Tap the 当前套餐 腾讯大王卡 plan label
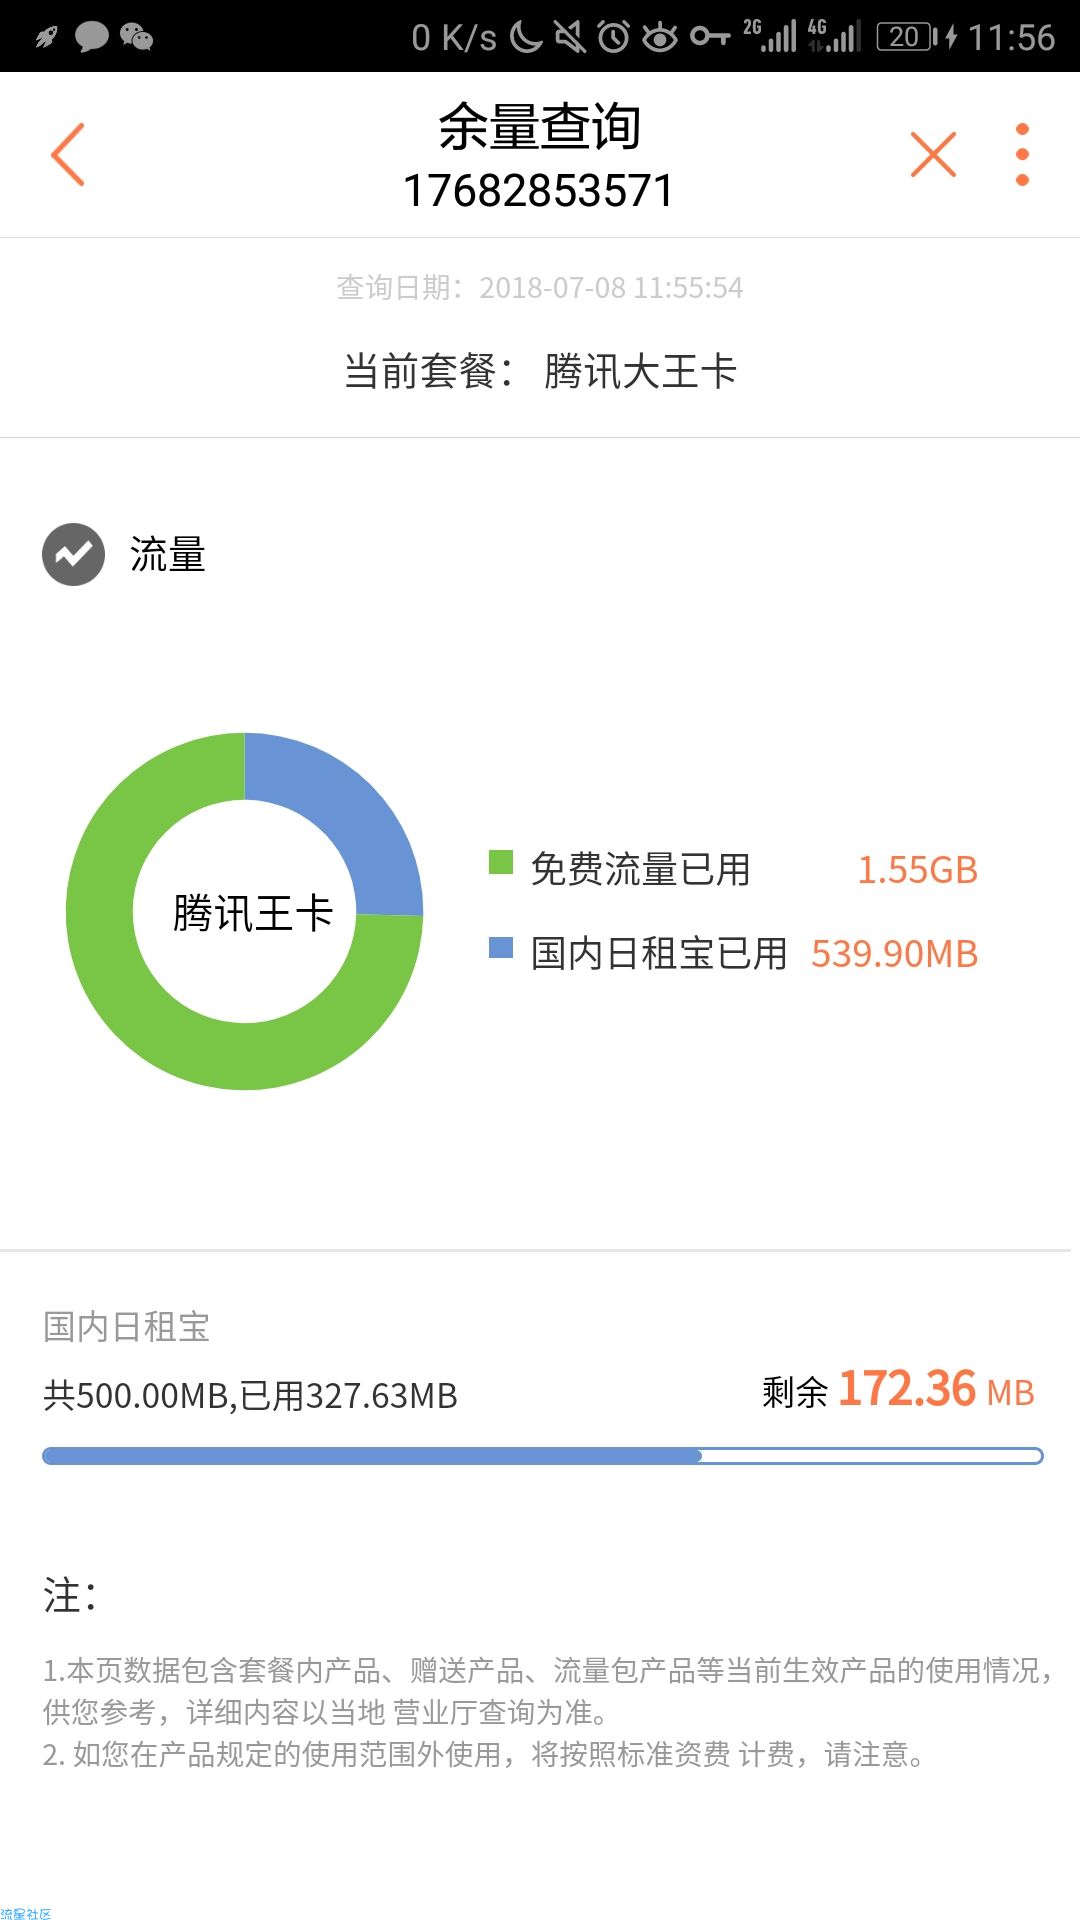 pyautogui.click(x=540, y=372)
